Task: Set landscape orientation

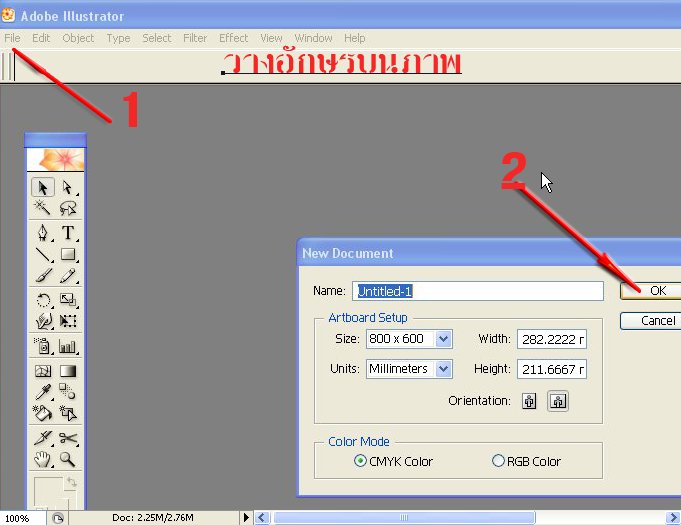Action: coord(558,401)
